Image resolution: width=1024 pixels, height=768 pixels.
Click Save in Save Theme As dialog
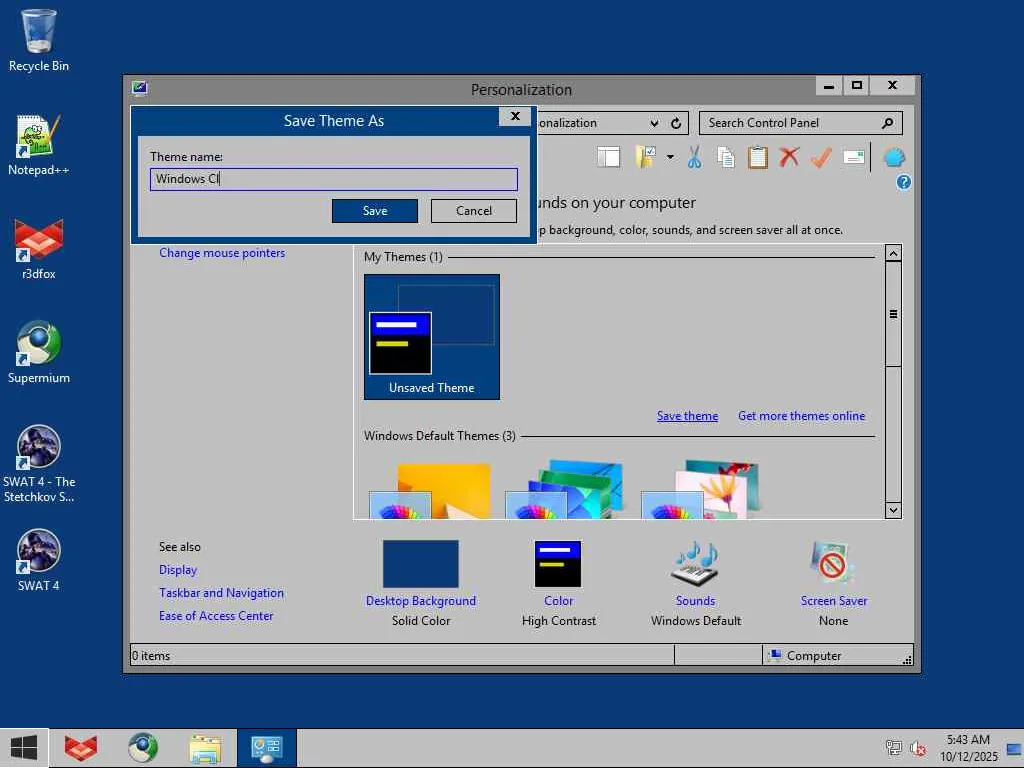[x=375, y=211]
